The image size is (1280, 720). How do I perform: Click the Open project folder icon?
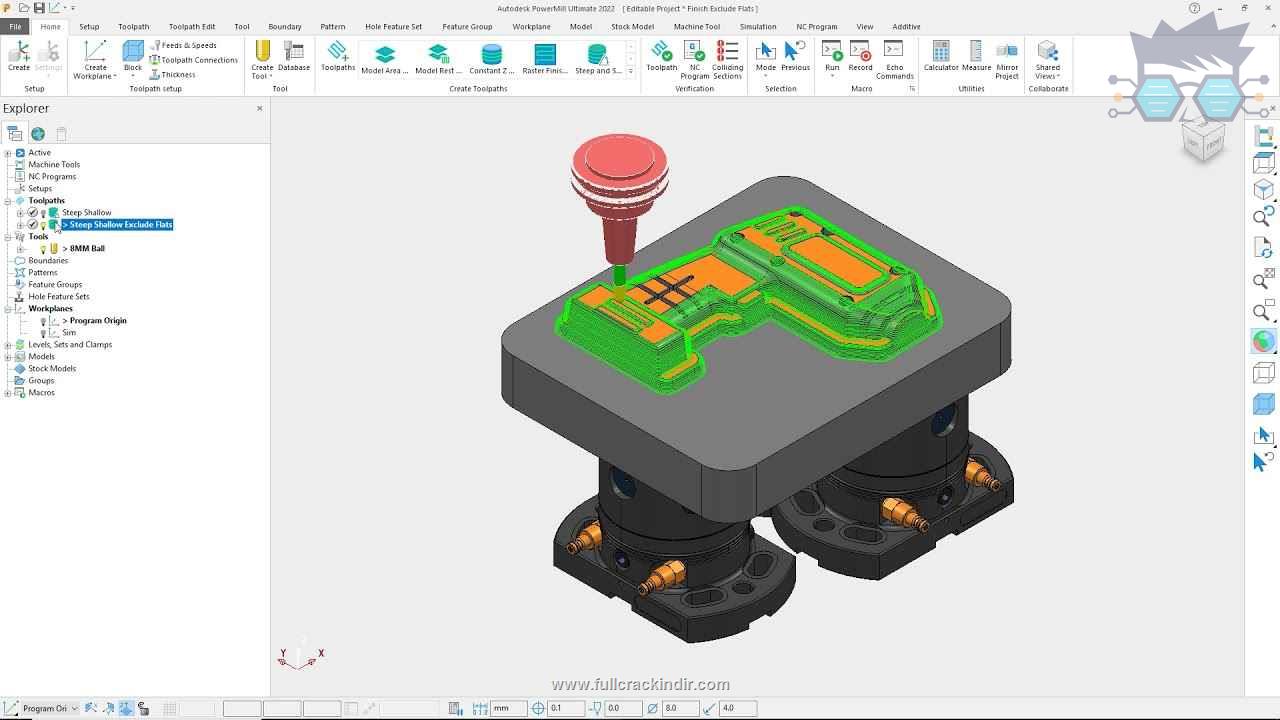(x=23, y=8)
